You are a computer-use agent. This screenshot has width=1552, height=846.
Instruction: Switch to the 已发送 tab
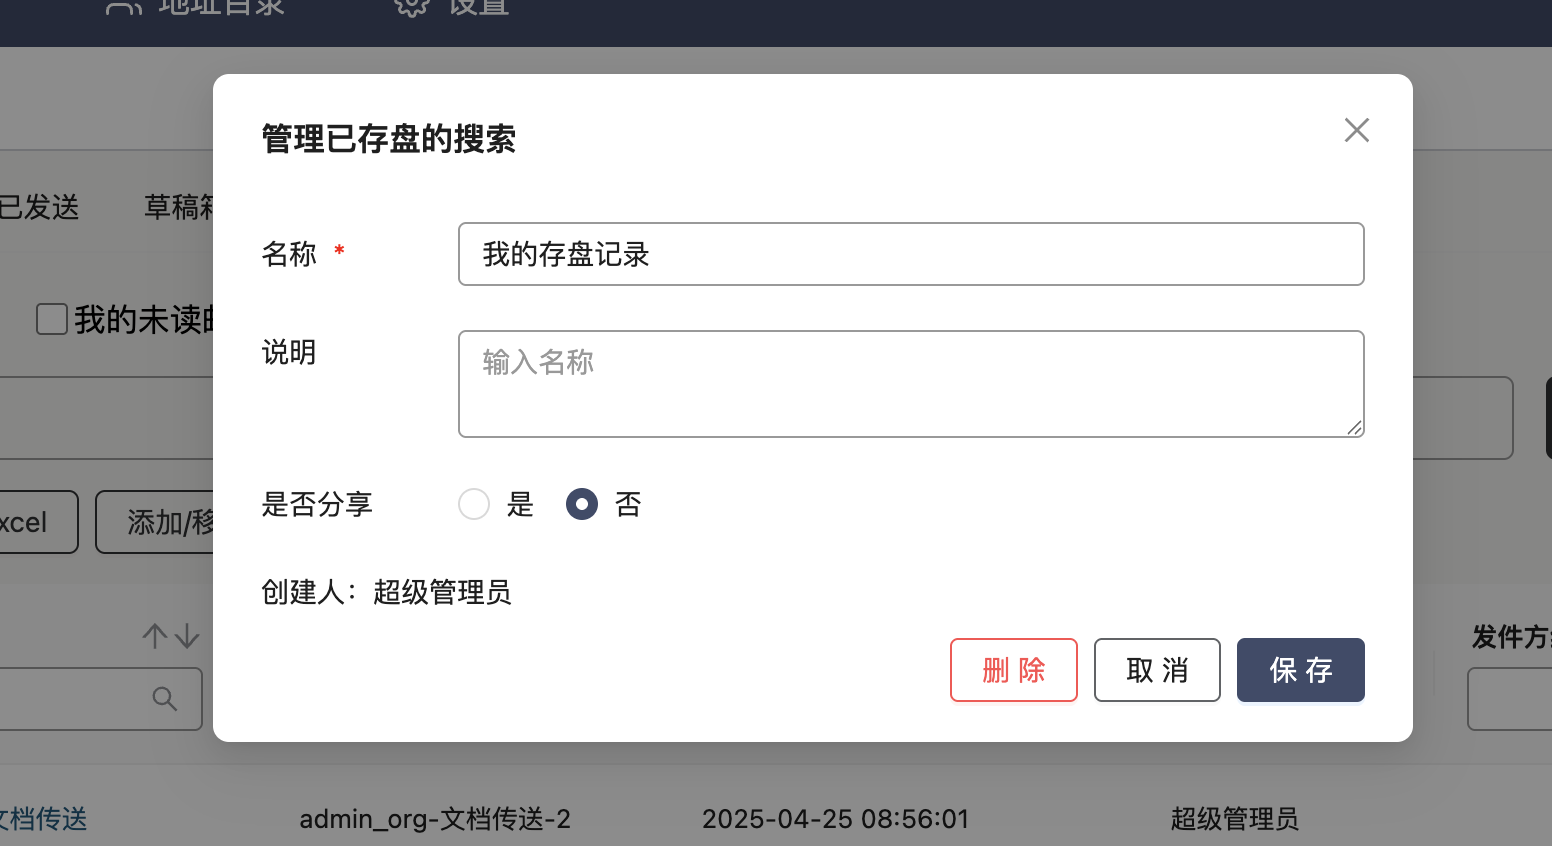pos(40,207)
